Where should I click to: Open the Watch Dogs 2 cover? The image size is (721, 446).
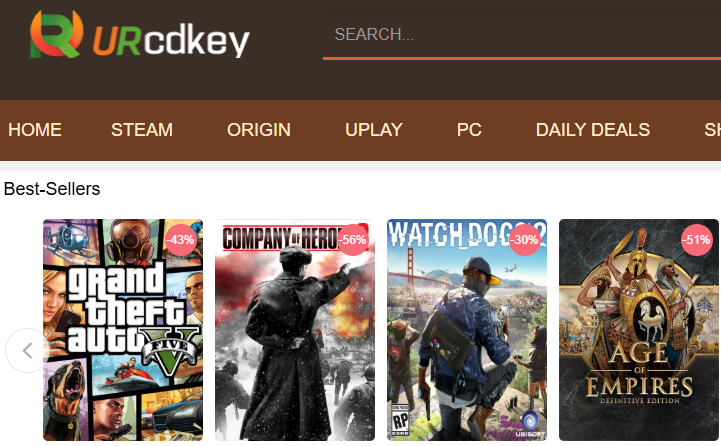(x=467, y=330)
